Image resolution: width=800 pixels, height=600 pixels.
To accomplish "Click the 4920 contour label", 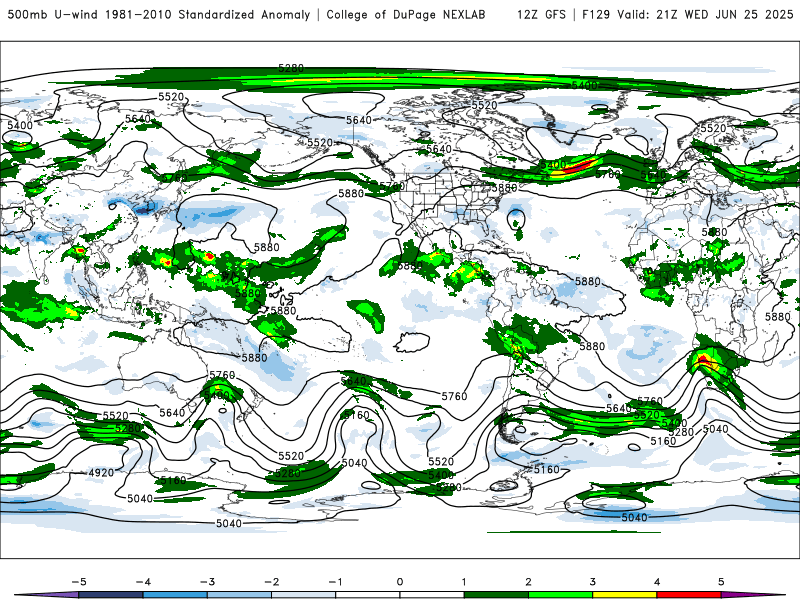I will [101, 472].
